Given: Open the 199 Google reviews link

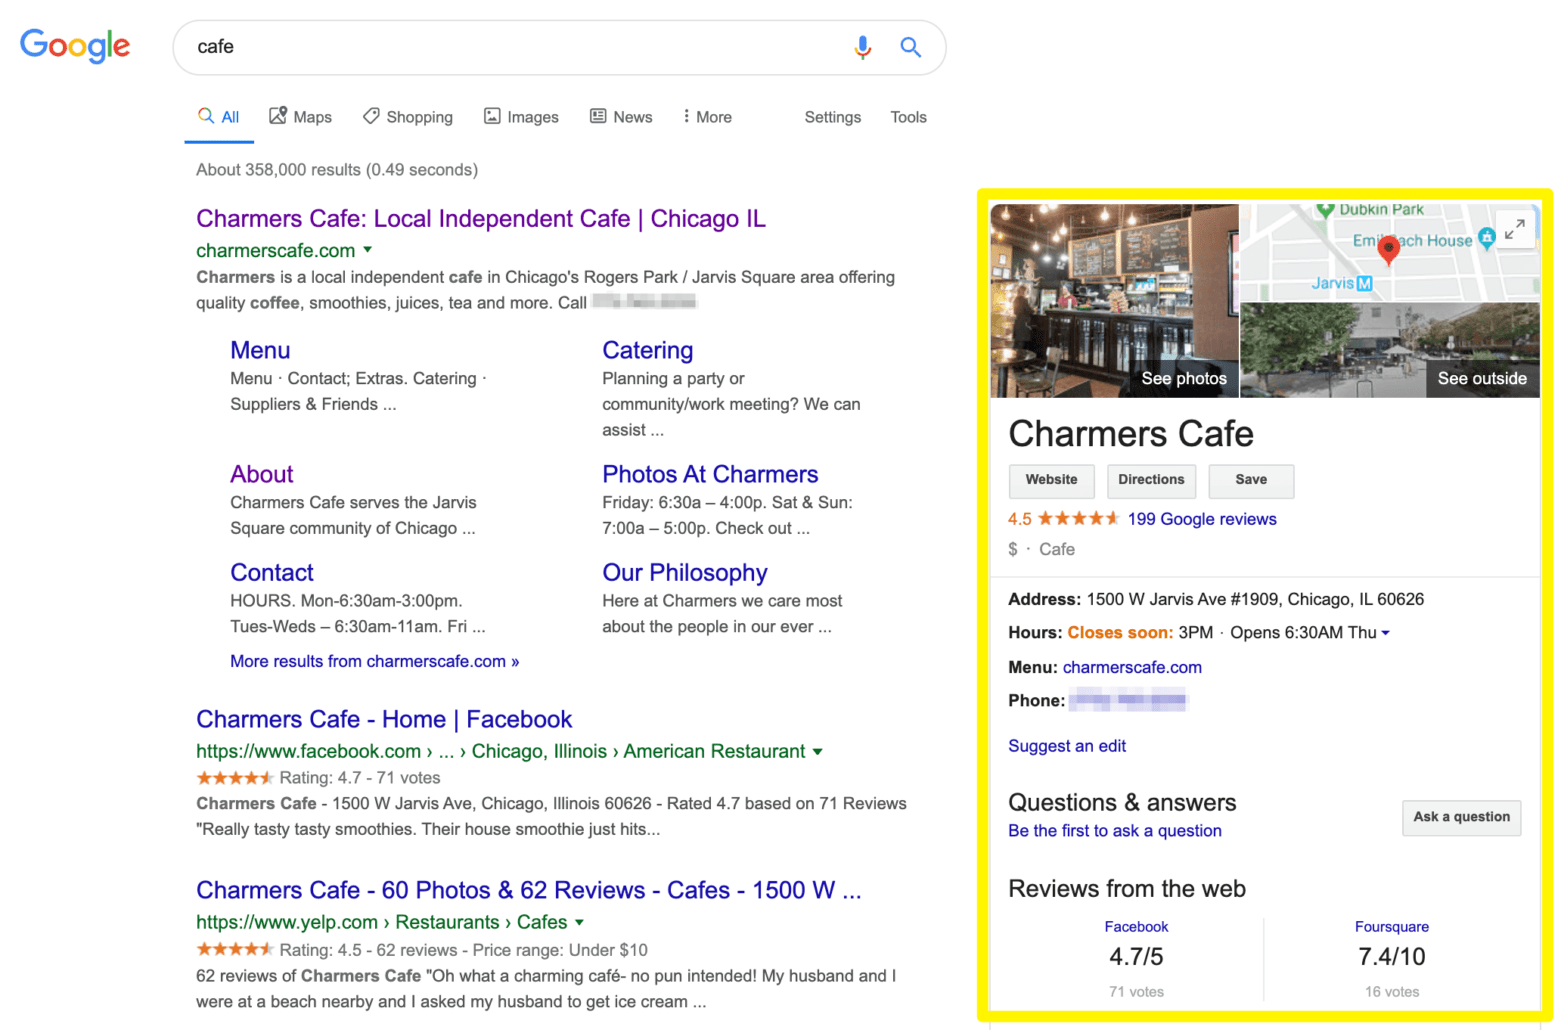Looking at the screenshot, I should (1201, 519).
